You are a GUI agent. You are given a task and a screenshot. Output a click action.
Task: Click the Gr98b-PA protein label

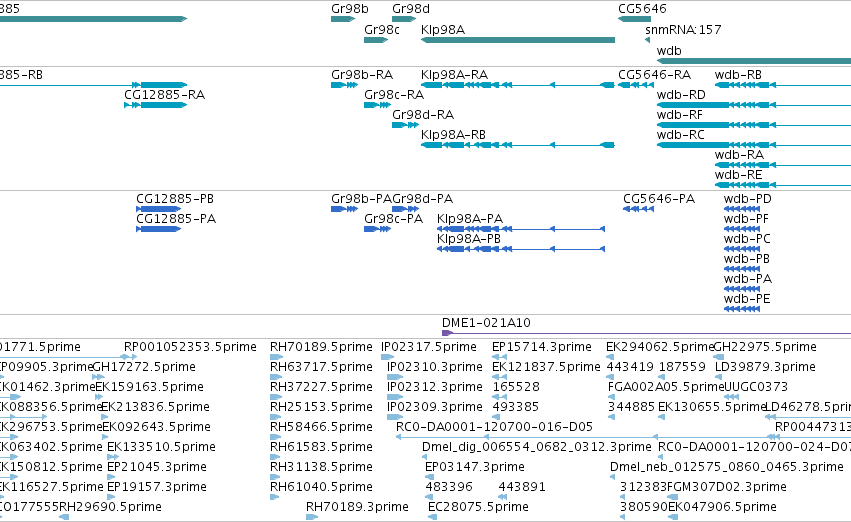pyautogui.click(x=361, y=199)
